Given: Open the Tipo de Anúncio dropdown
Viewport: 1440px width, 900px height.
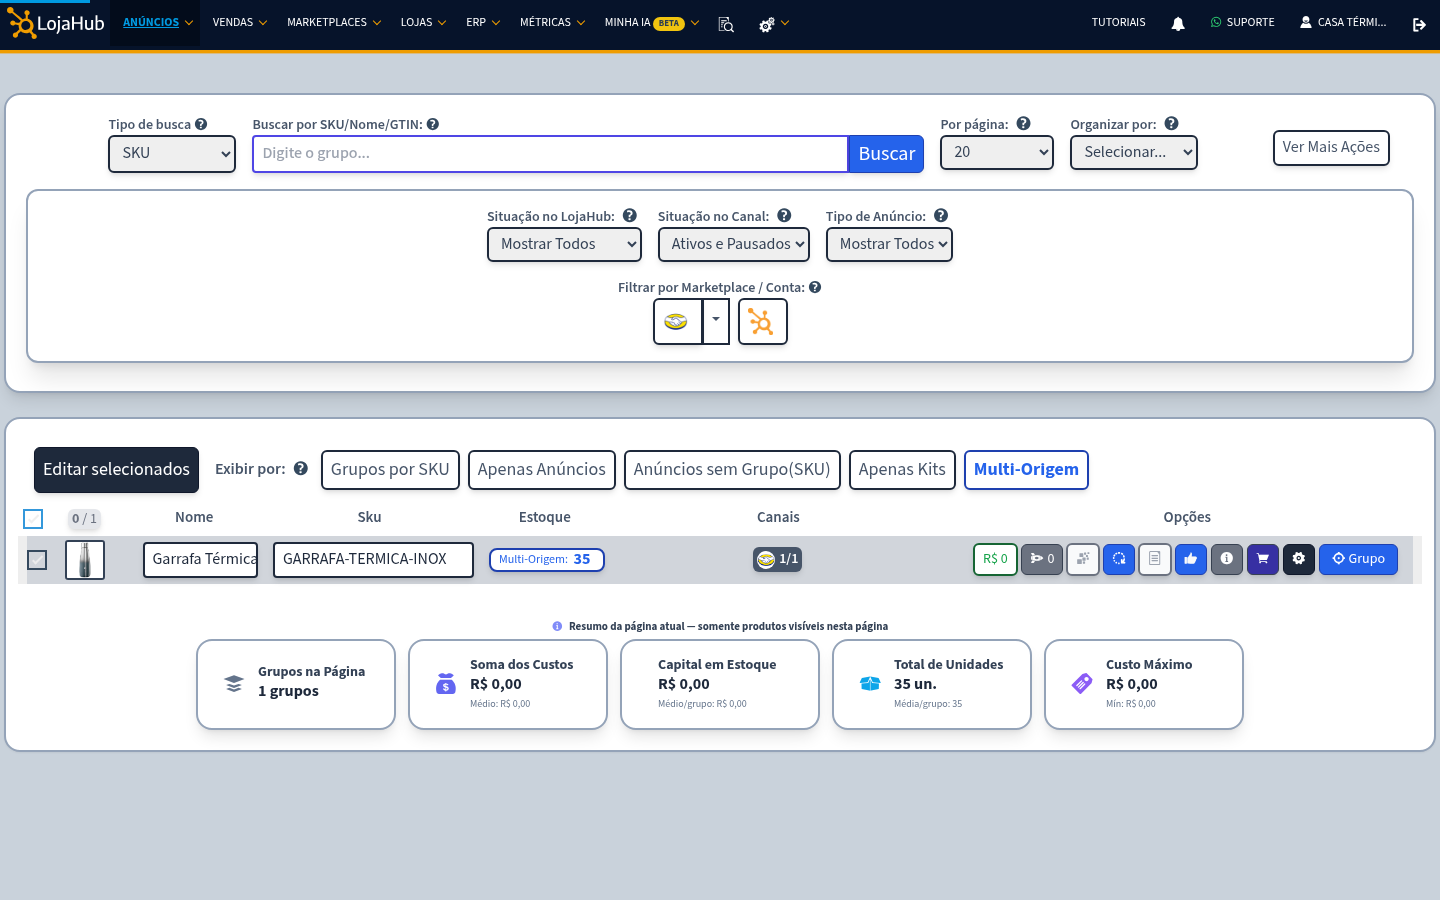Looking at the screenshot, I should tap(889, 244).
